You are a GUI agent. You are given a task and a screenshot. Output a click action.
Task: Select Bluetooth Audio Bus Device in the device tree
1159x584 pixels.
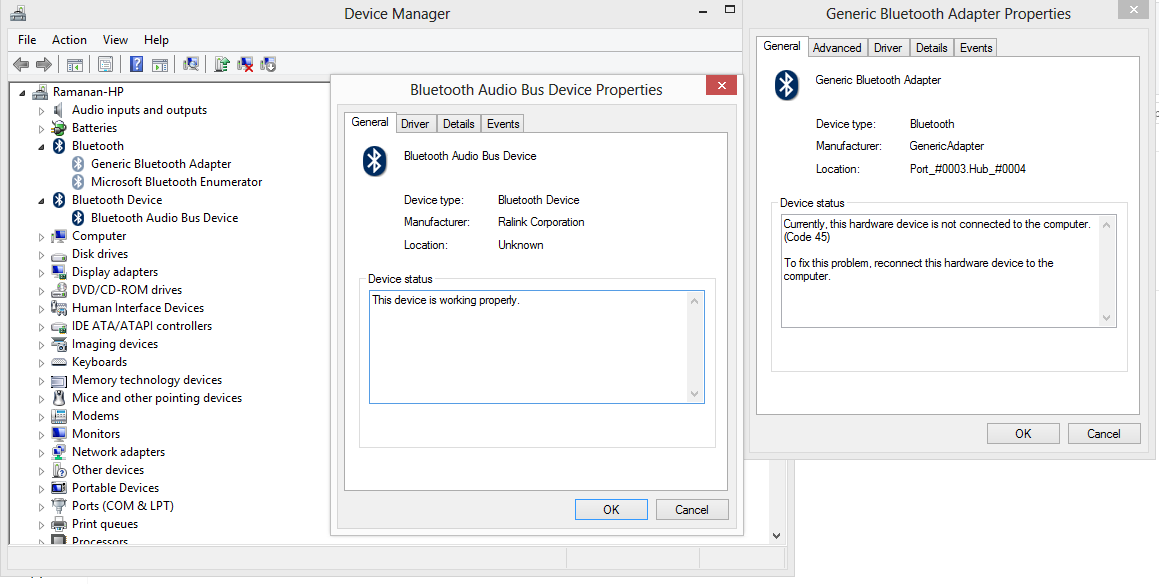click(x=164, y=218)
